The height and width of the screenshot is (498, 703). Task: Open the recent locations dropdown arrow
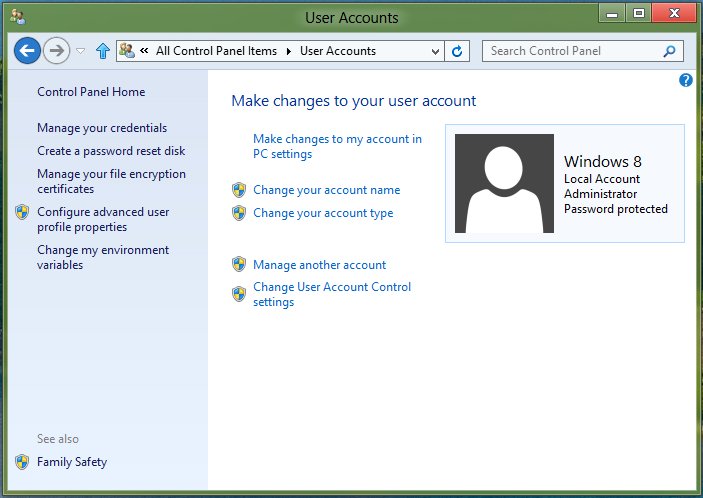click(x=81, y=51)
